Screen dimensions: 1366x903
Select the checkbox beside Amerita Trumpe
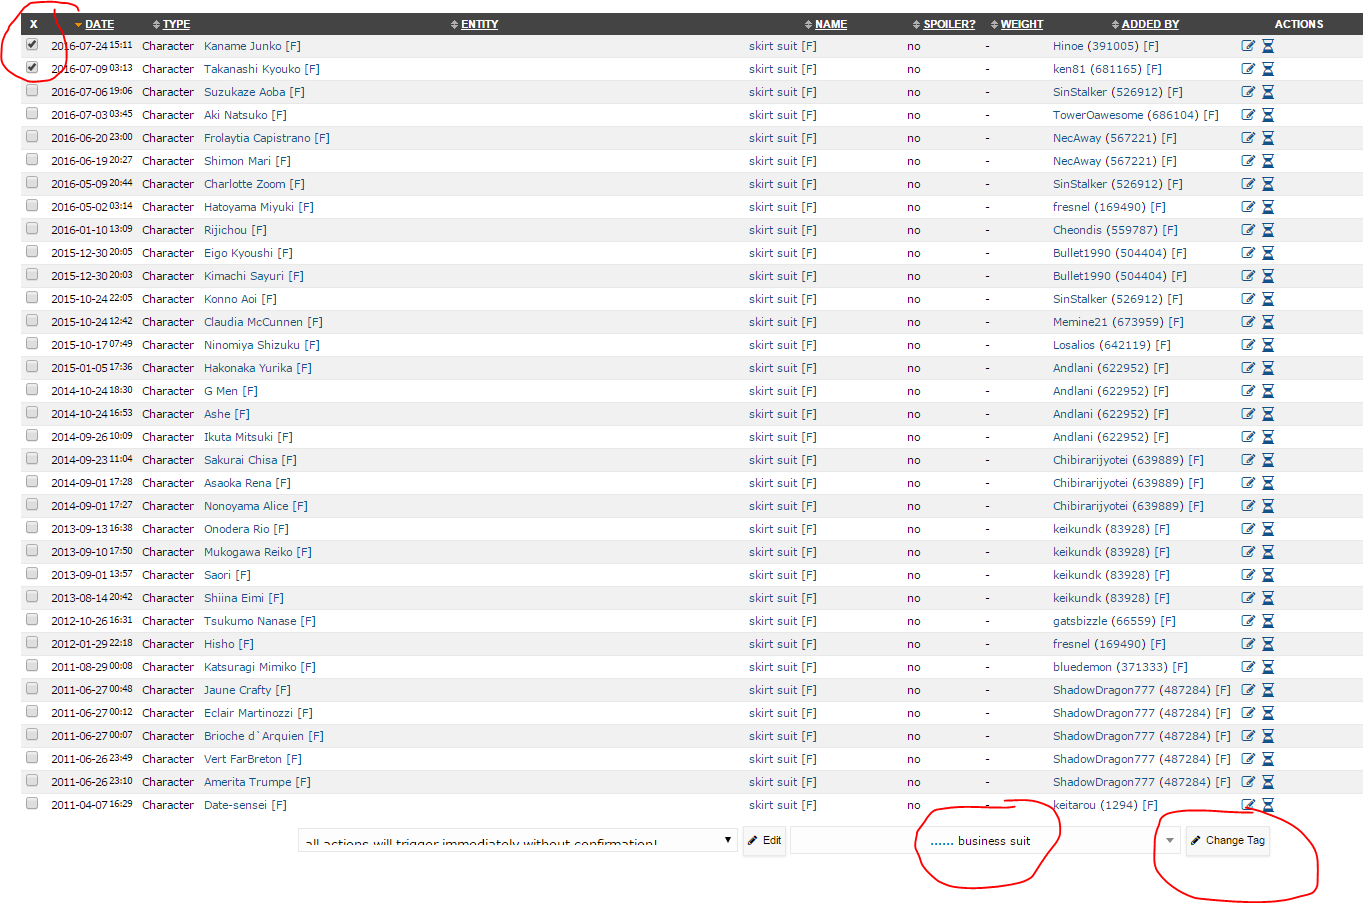(32, 781)
